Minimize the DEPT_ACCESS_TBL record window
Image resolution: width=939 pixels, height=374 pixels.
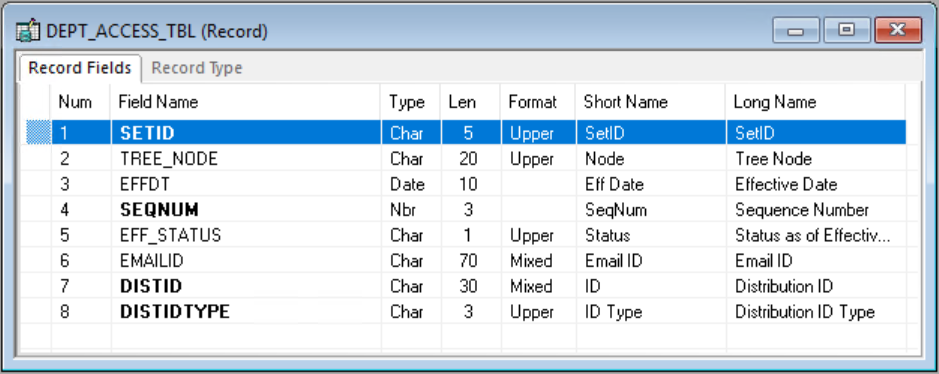point(796,30)
